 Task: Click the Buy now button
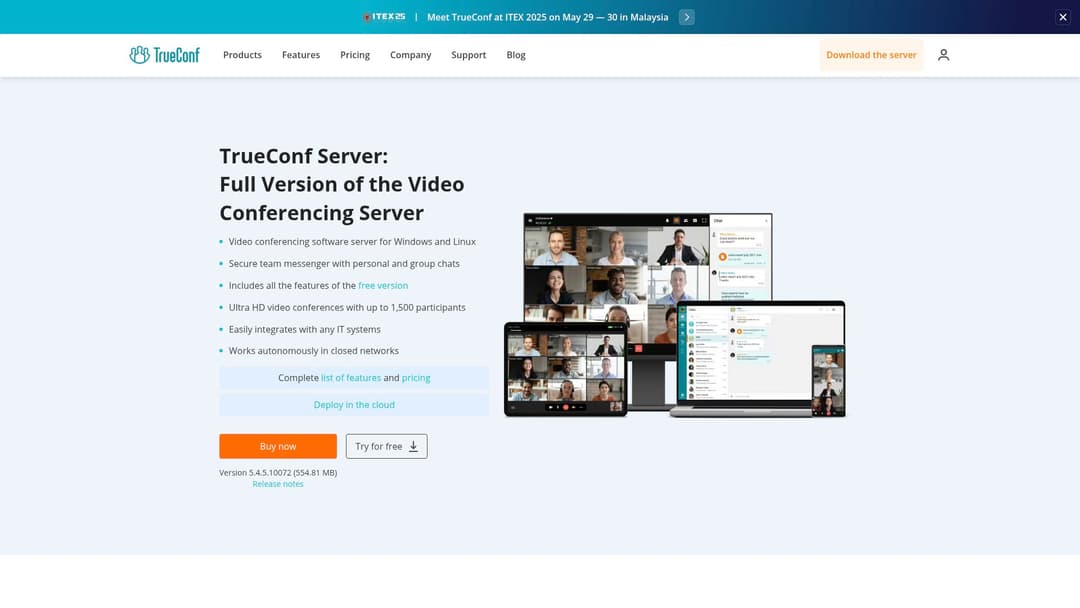(278, 446)
